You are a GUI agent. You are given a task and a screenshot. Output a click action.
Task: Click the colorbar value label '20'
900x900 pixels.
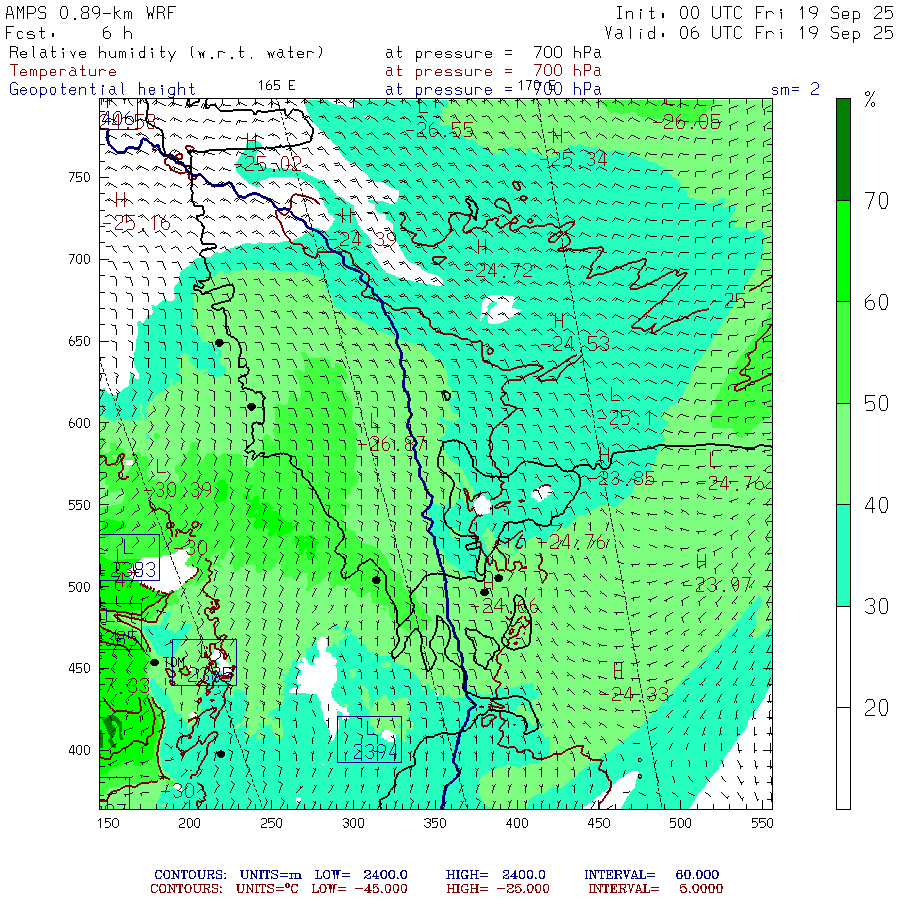pyautogui.click(x=876, y=708)
